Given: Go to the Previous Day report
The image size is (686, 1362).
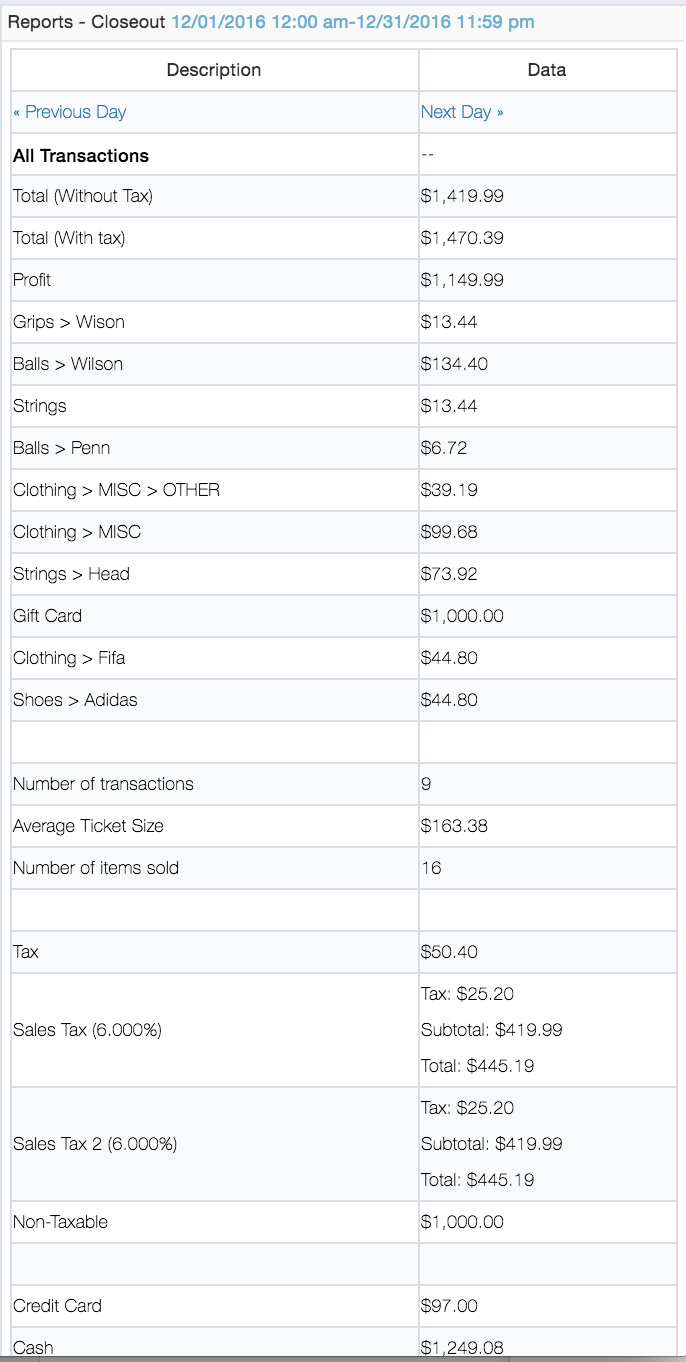Looking at the screenshot, I should point(69,112).
